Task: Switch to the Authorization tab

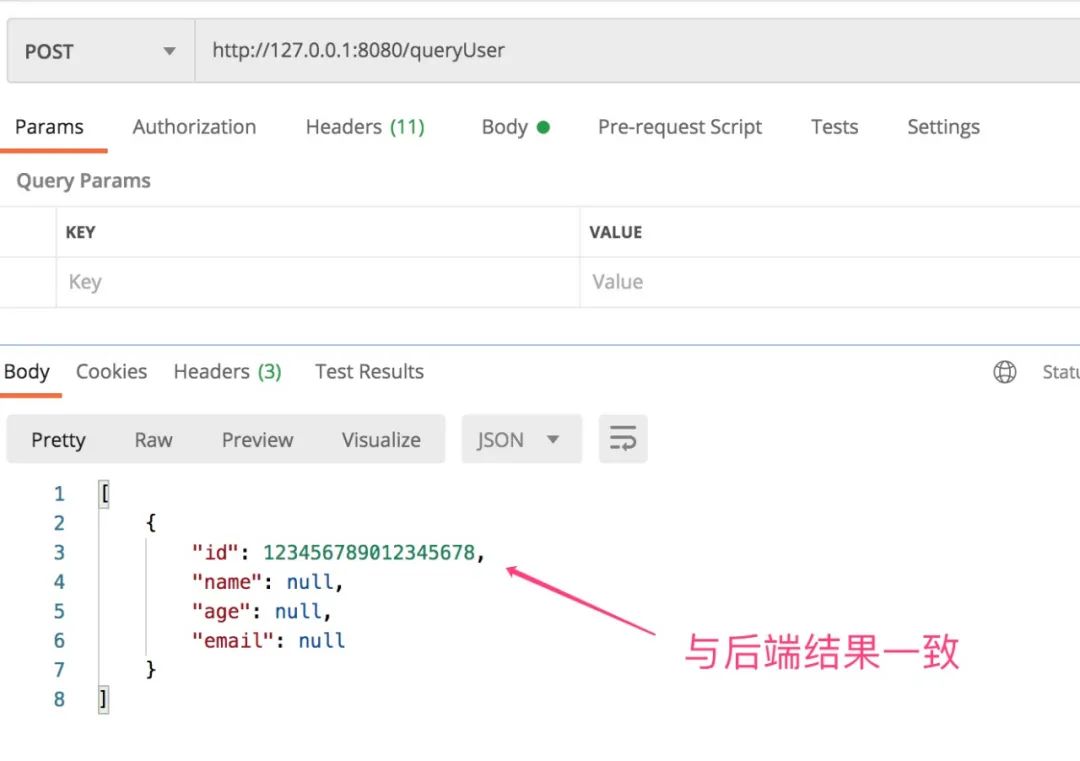Action: point(194,127)
